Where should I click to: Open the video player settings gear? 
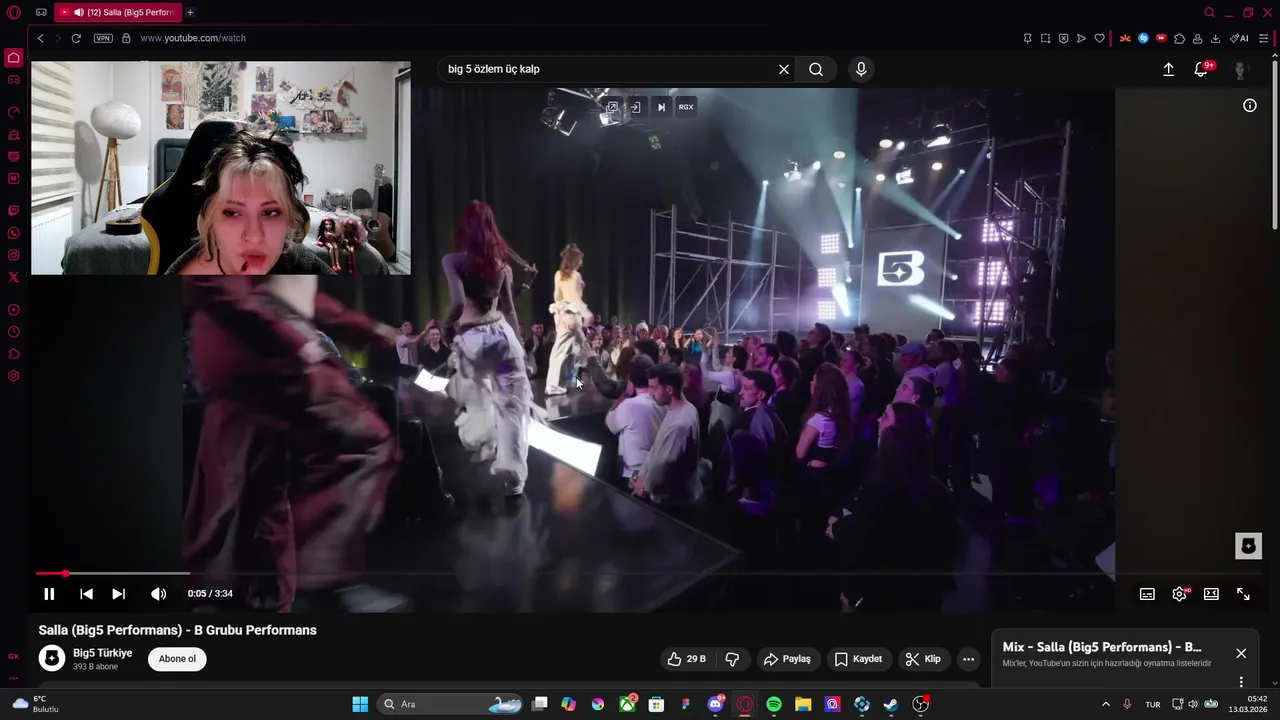pyautogui.click(x=1179, y=594)
